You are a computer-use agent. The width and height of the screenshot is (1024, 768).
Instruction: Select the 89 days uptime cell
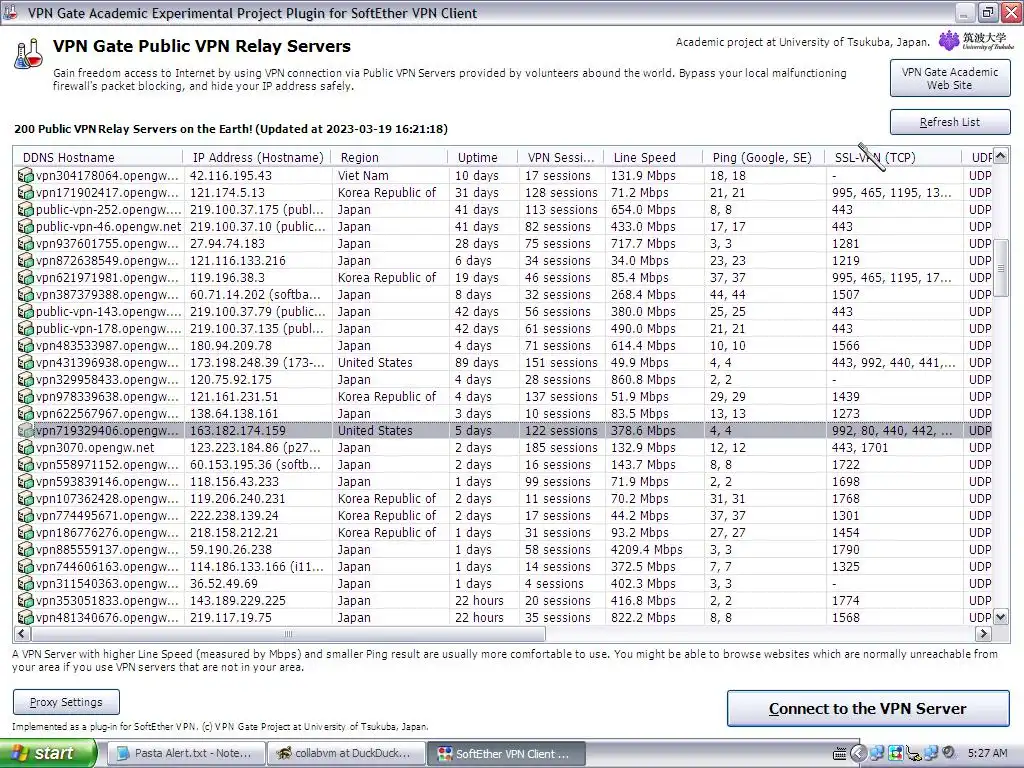pos(477,362)
